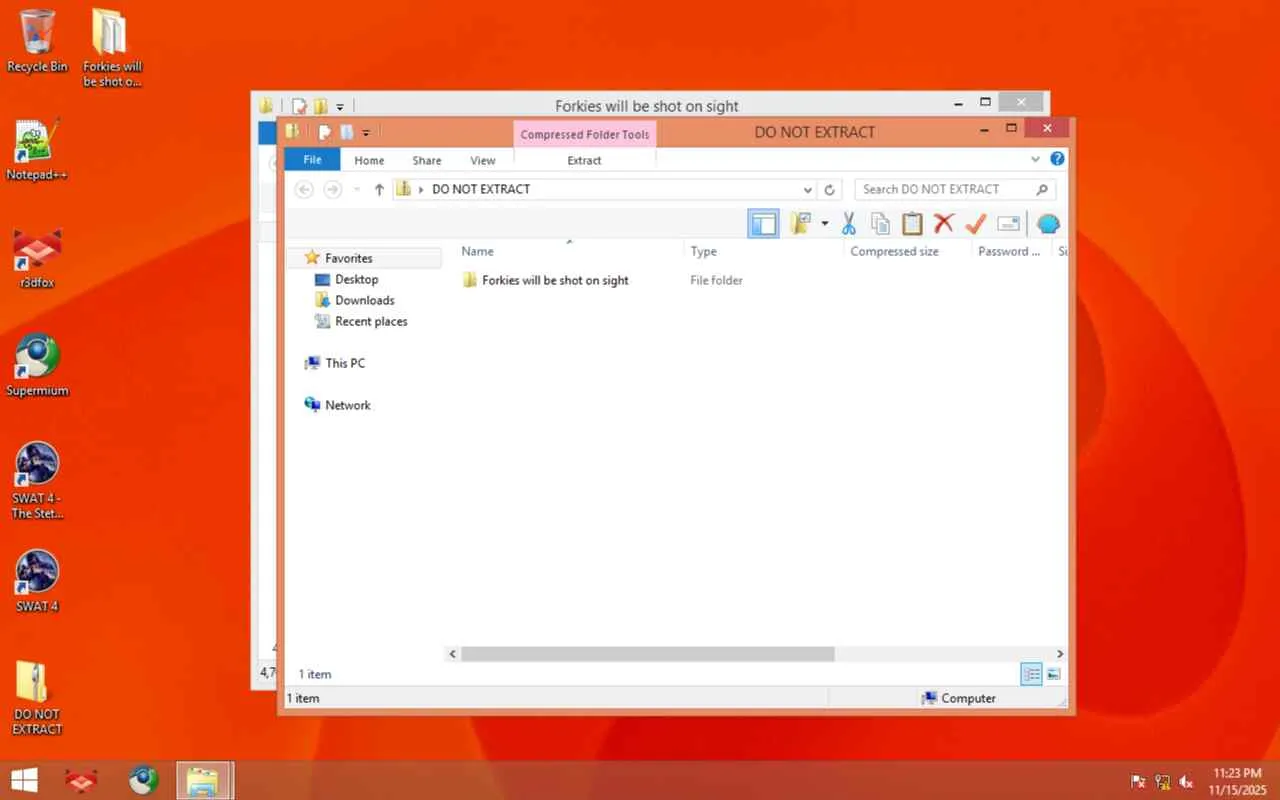Select the DO NOT EXTRACT zip file on the desktop
This screenshot has width=1280, height=800.
tap(37, 697)
